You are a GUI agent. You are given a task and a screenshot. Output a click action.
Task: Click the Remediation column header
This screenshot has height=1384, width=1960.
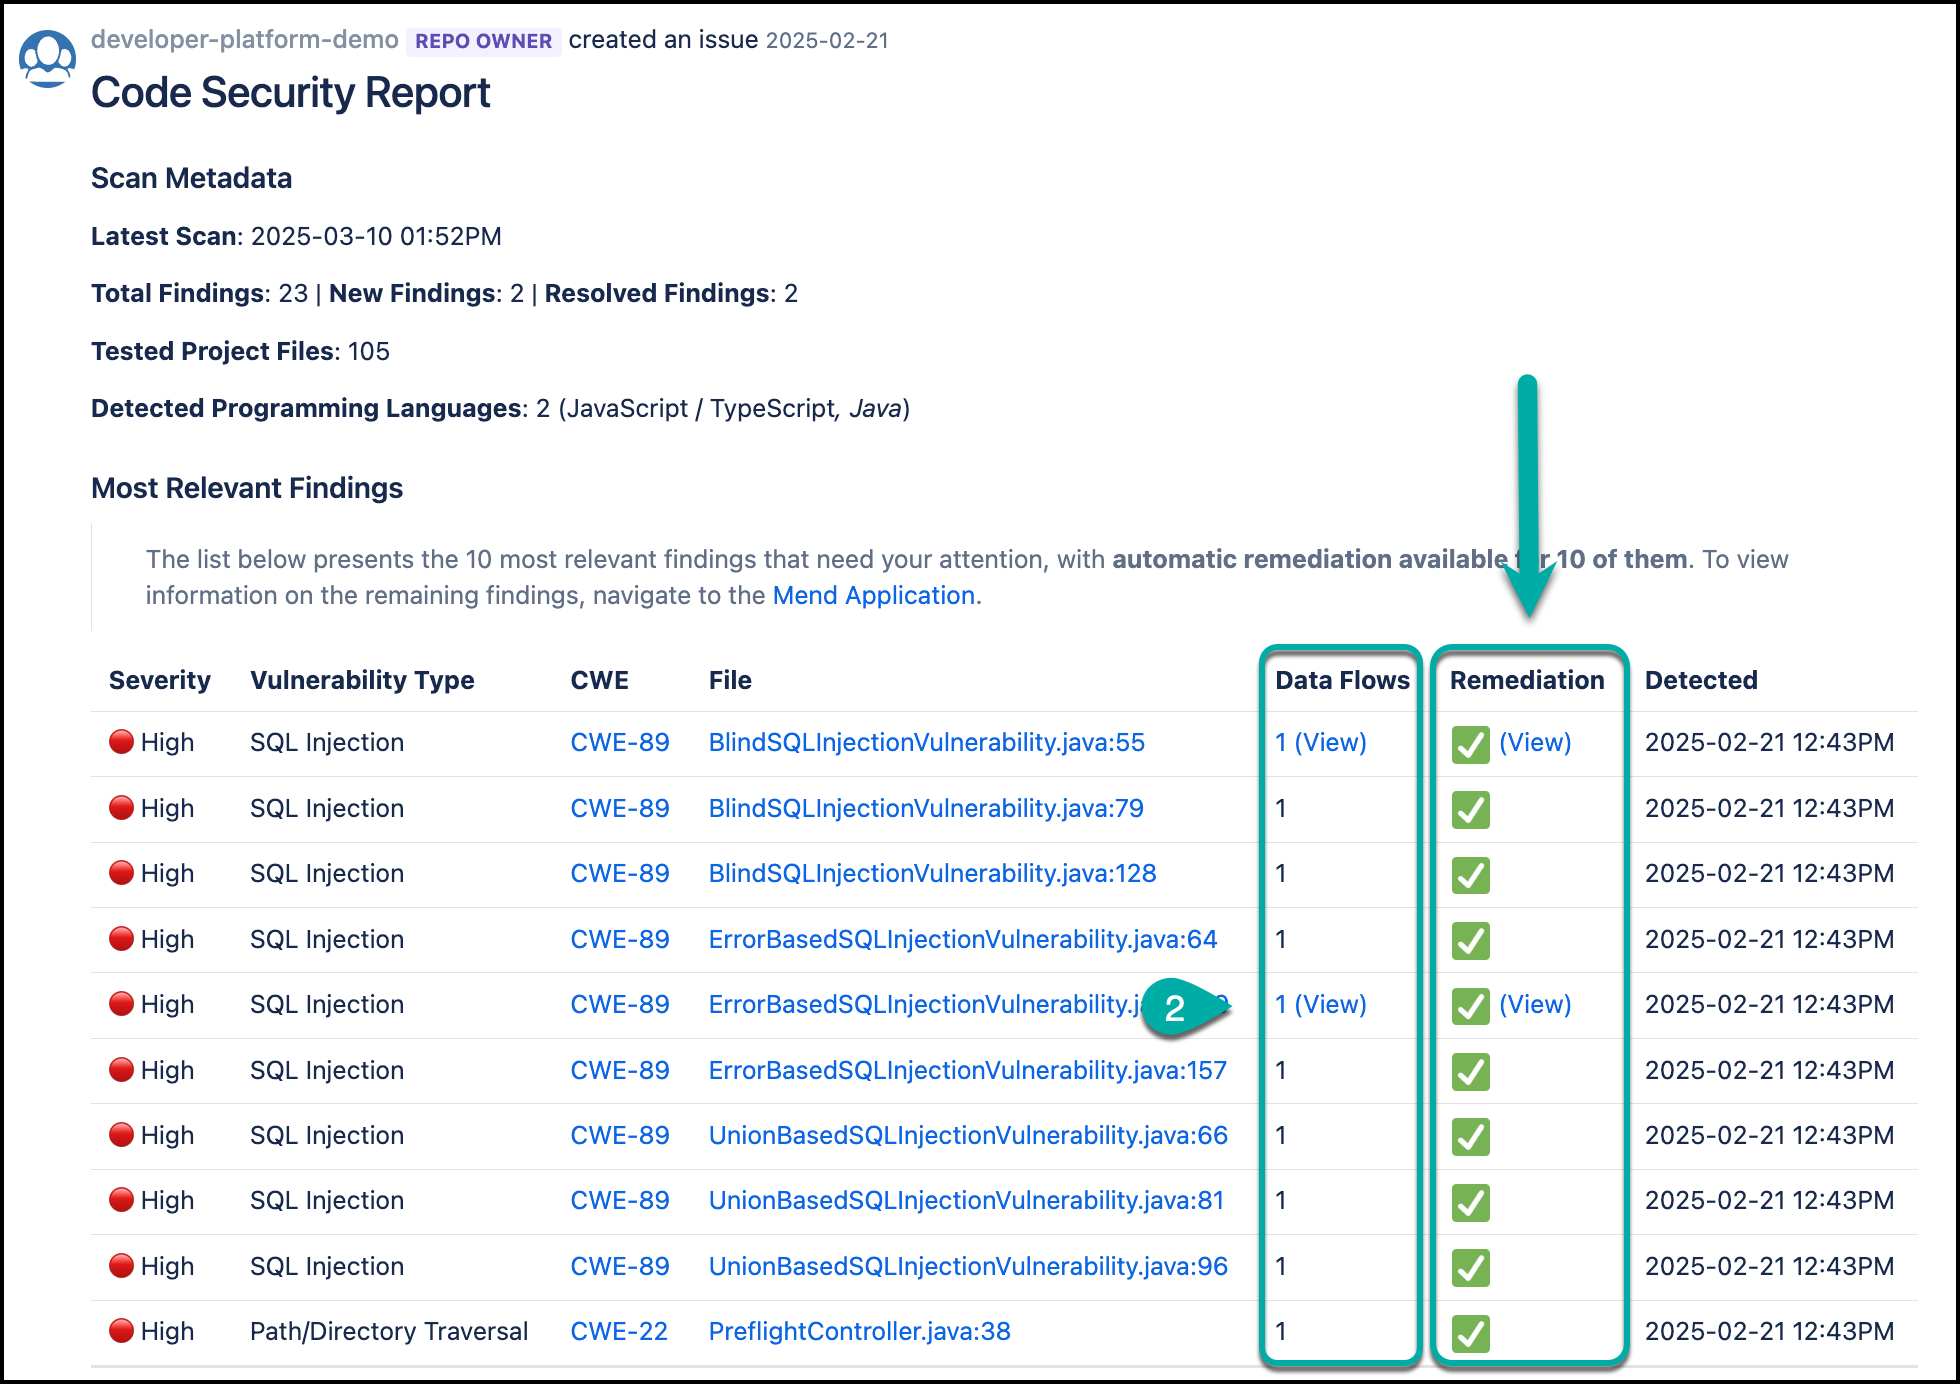1527,681
